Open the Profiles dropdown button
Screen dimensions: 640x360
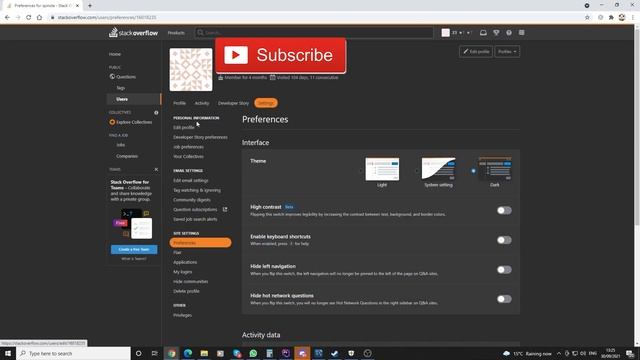tap(507, 52)
